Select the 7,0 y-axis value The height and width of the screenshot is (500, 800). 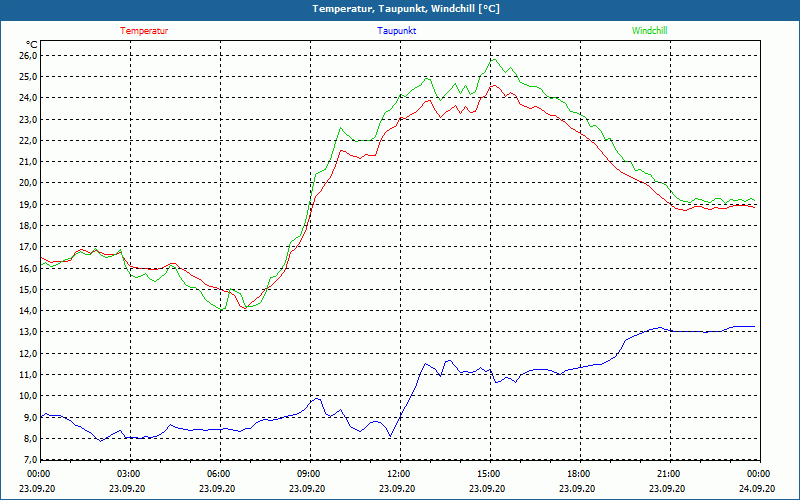(30, 460)
